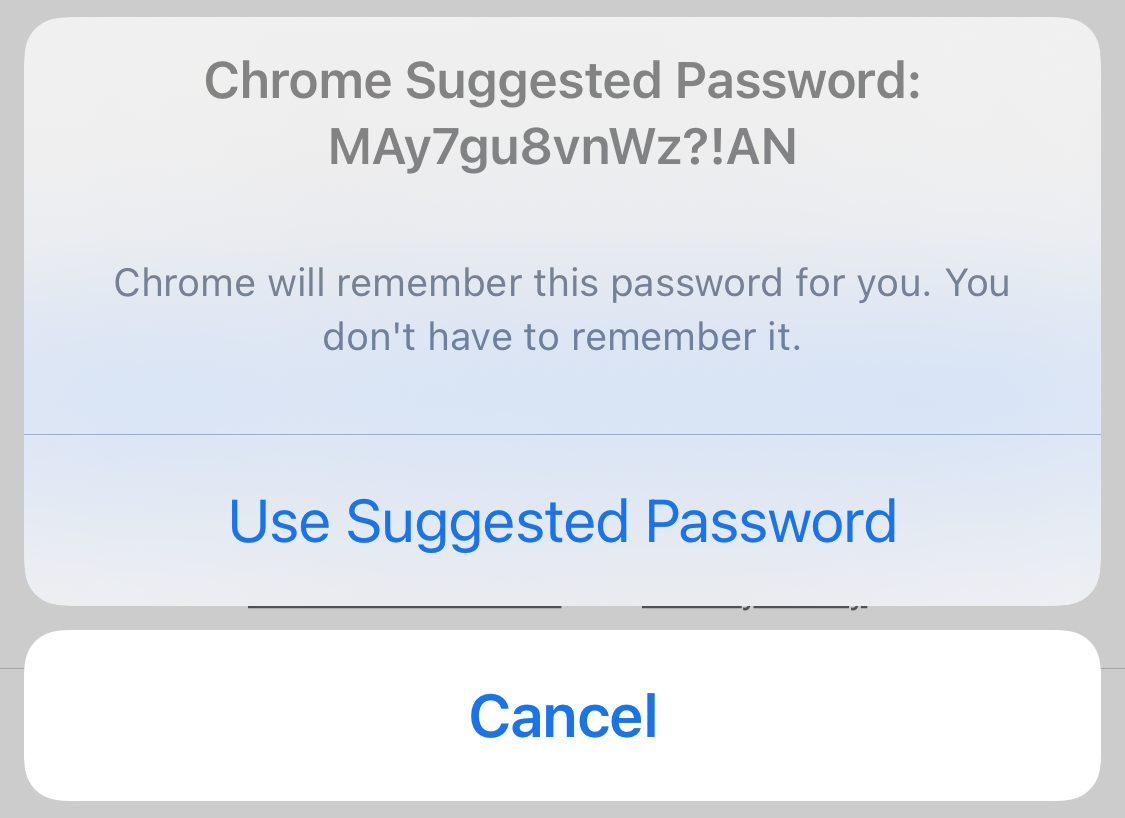Tap the empty area of the Use Suggested Password row
The width and height of the screenshot is (1125, 818).
tap(122, 521)
